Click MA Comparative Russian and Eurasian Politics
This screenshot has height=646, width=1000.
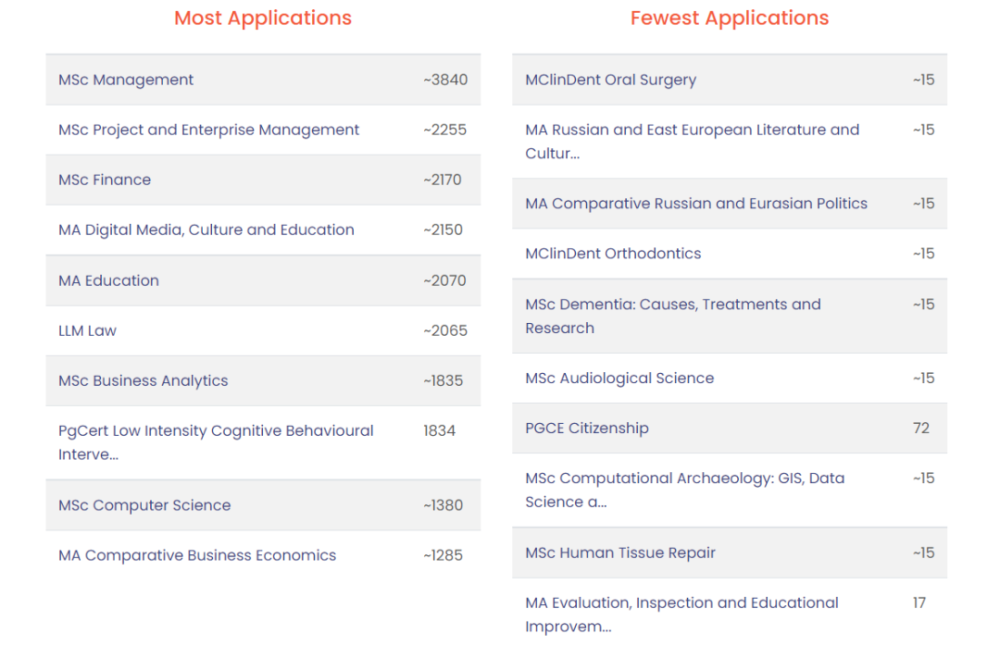click(696, 203)
